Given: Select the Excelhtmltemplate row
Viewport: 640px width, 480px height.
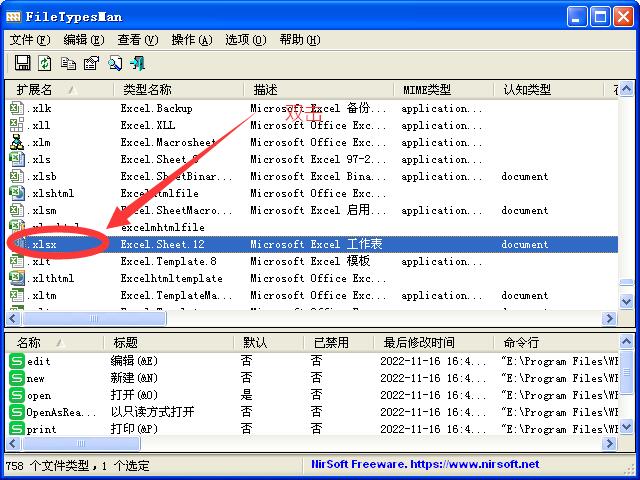Looking at the screenshot, I should coord(313,278).
